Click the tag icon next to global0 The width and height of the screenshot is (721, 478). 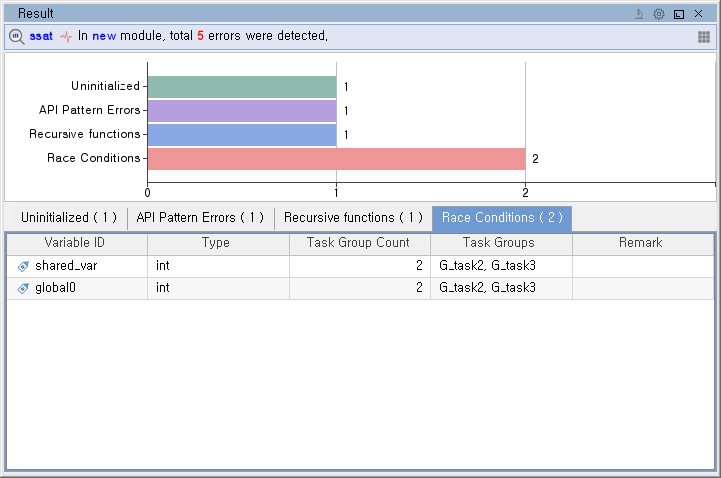point(23,288)
